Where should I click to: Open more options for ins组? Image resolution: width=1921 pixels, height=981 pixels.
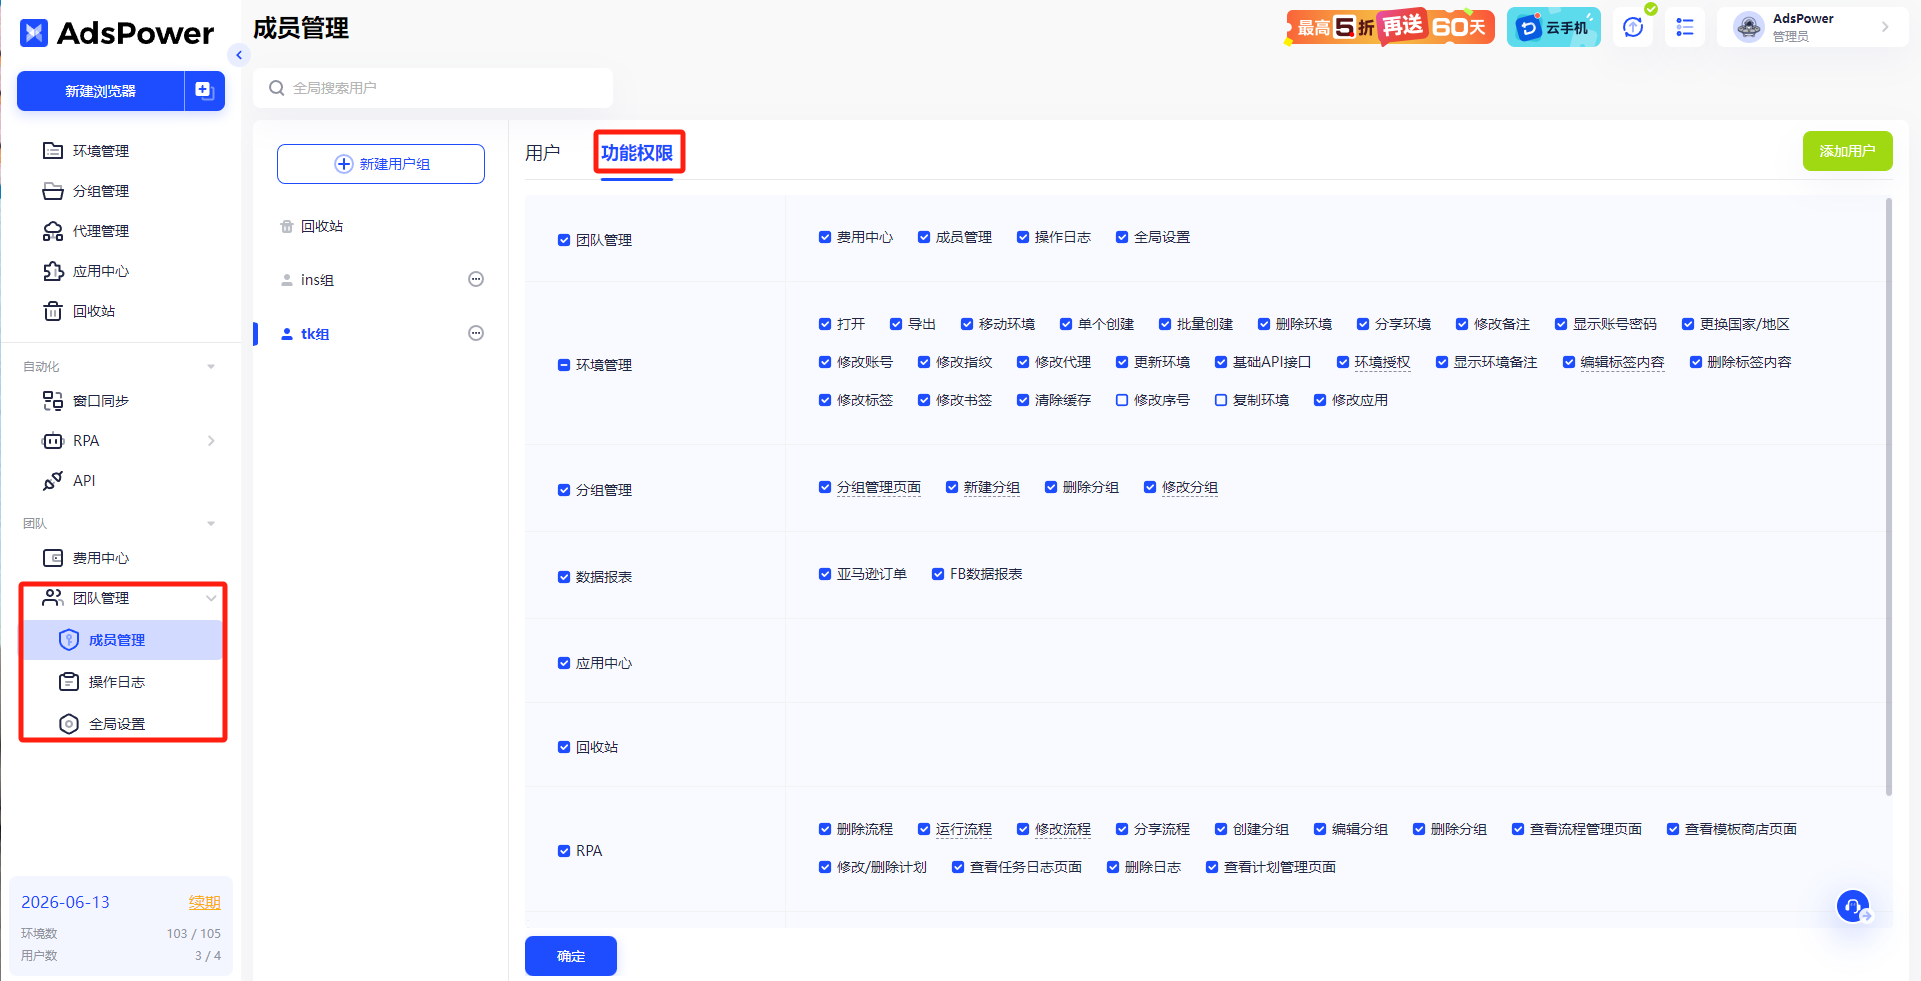pyautogui.click(x=476, y=279)
